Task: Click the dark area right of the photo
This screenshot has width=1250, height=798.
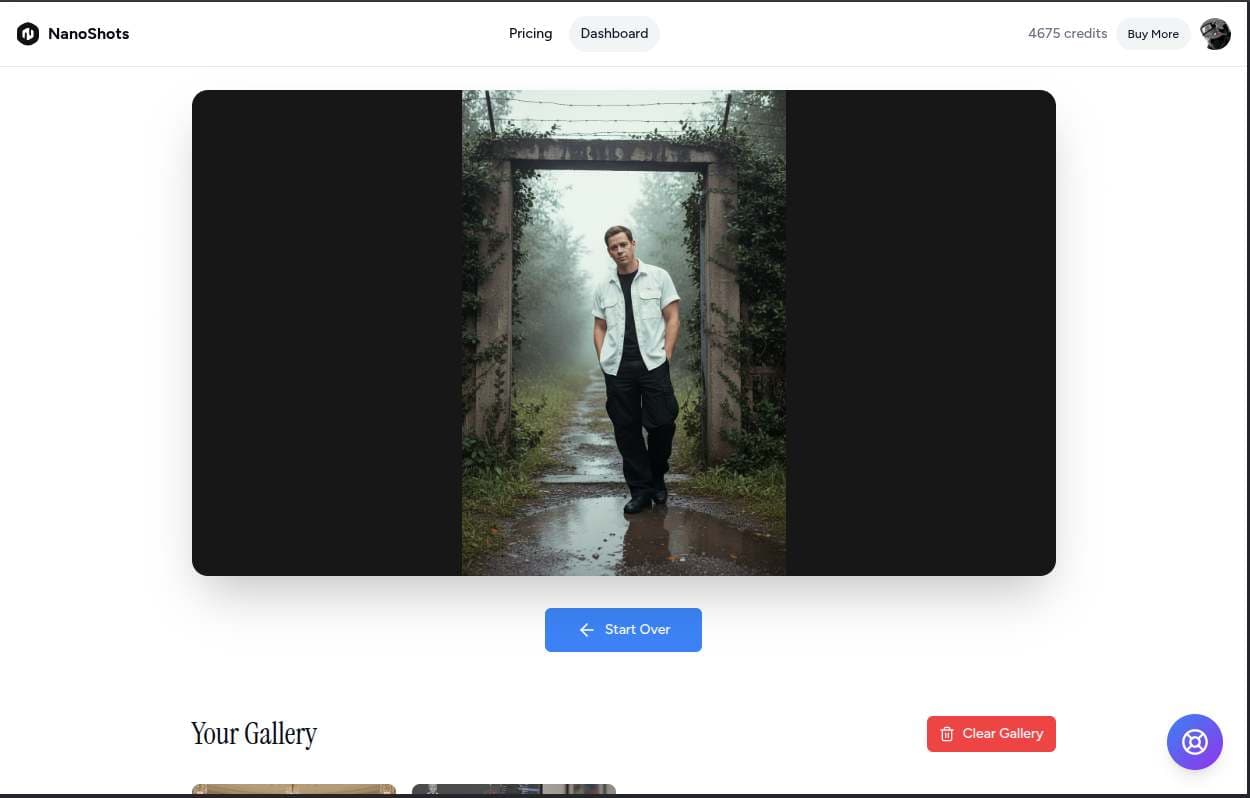Action: [920, 332]
